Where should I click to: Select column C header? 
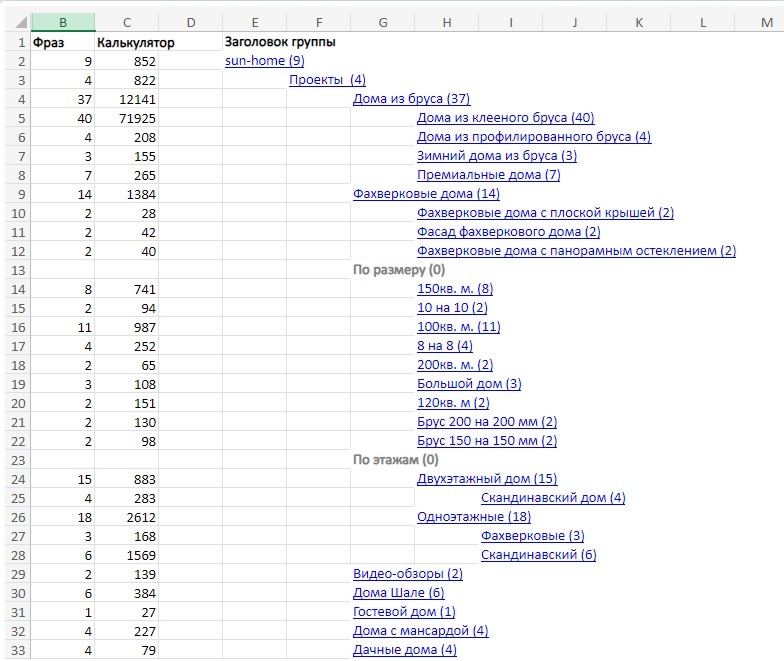click(x=127, y=22)
